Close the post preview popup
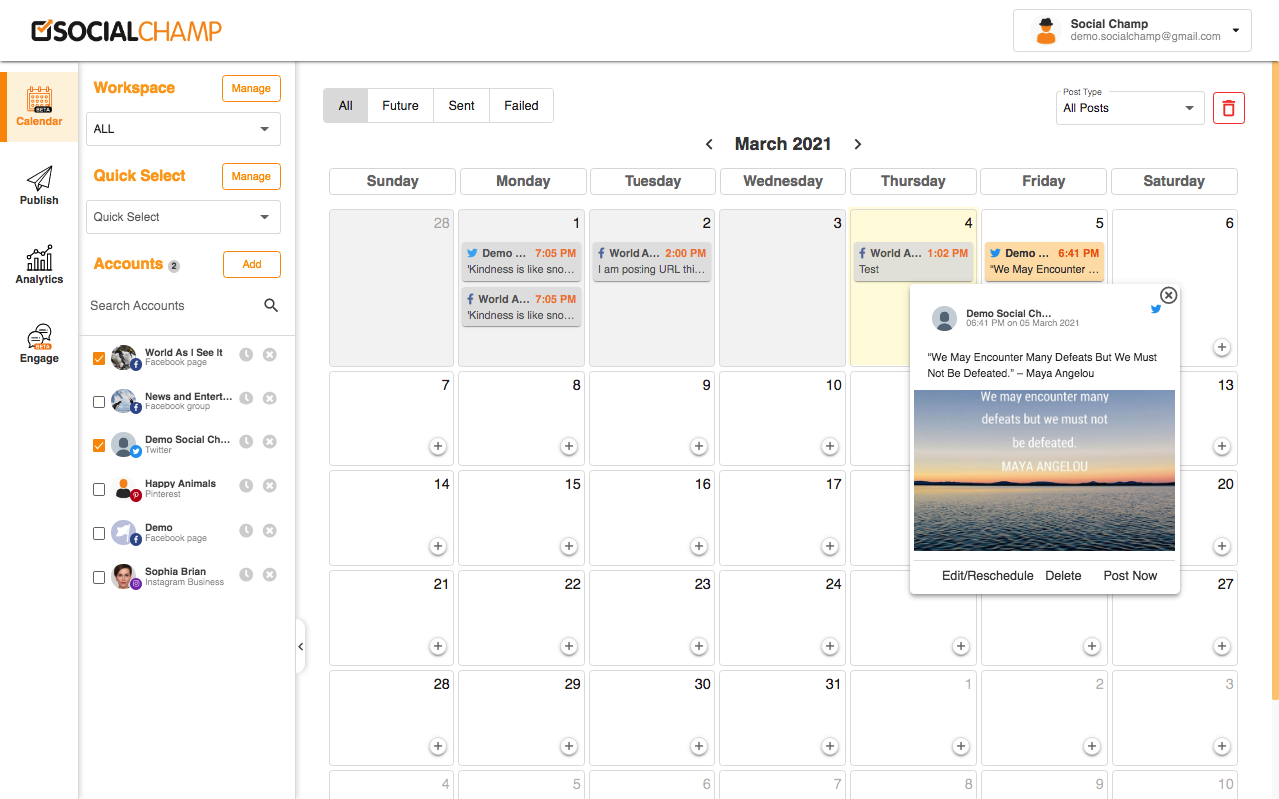The image size is (1279, 799). pos(1168,295)
